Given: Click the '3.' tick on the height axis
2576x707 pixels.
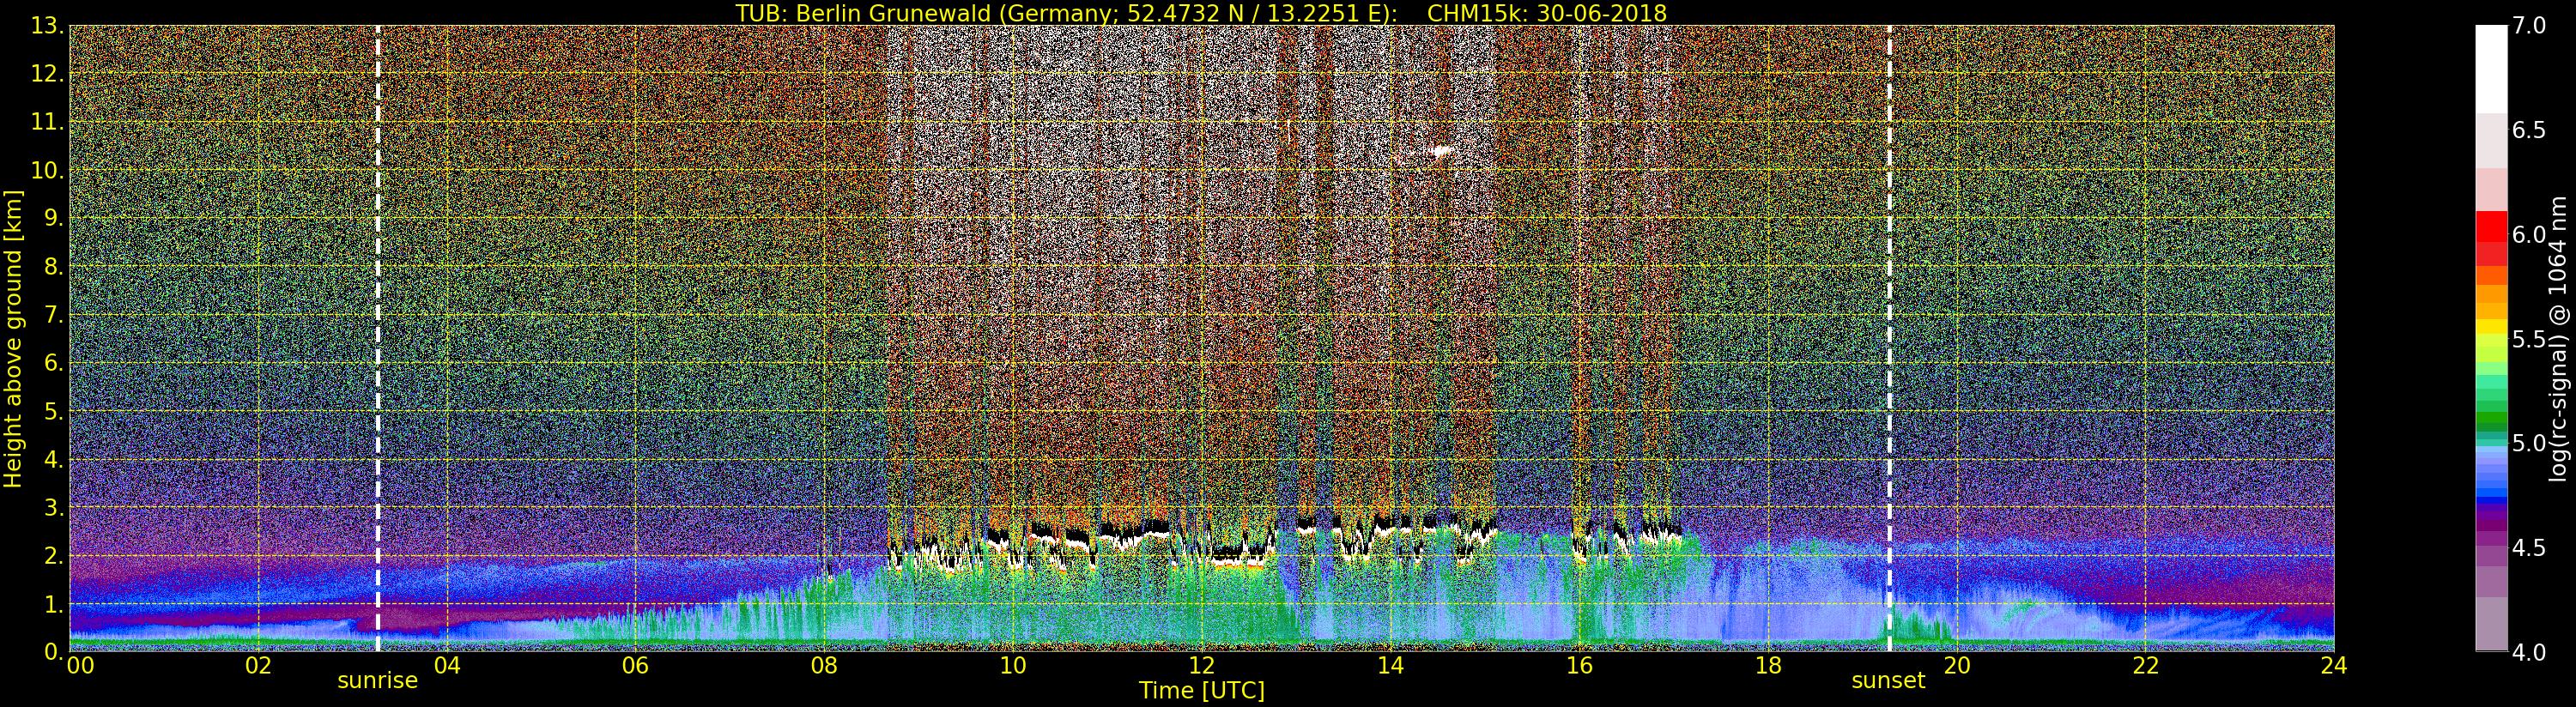Looking at the screenshot, I should 54,508.
